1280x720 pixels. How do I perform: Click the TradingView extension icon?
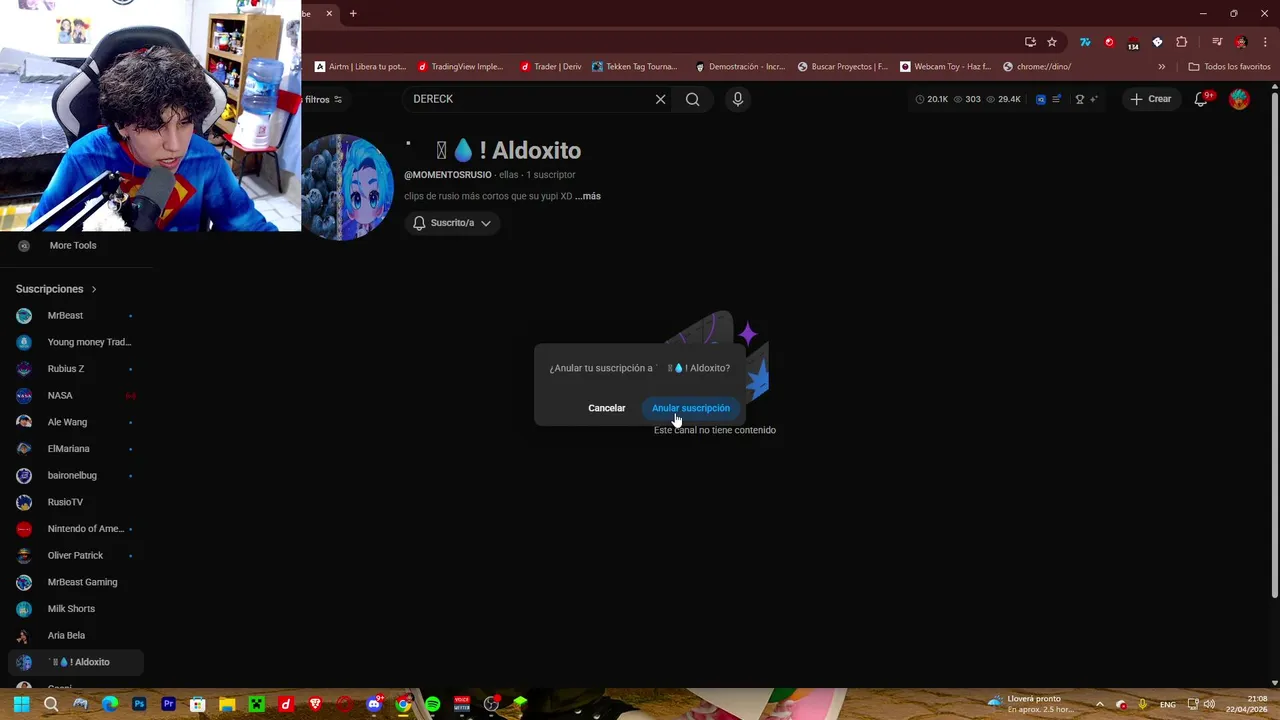1085,42
